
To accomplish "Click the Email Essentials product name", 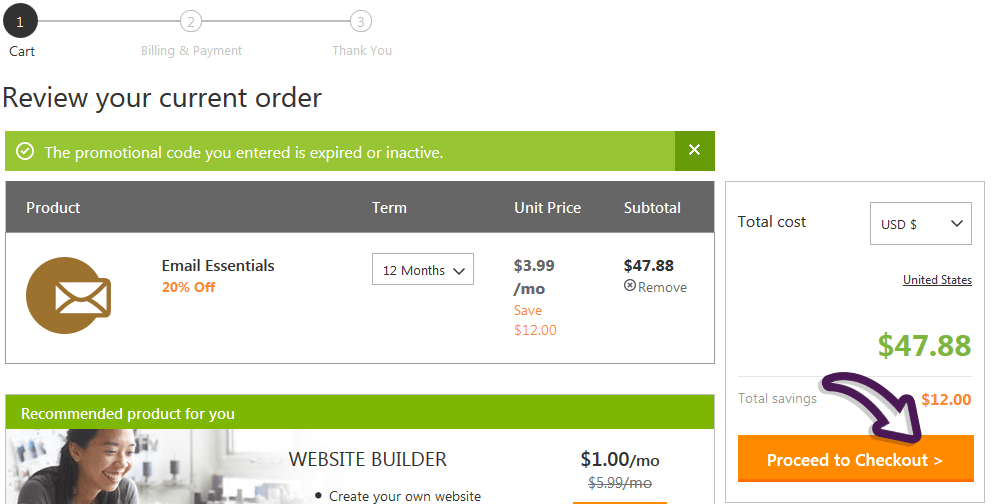I will 218,266.
